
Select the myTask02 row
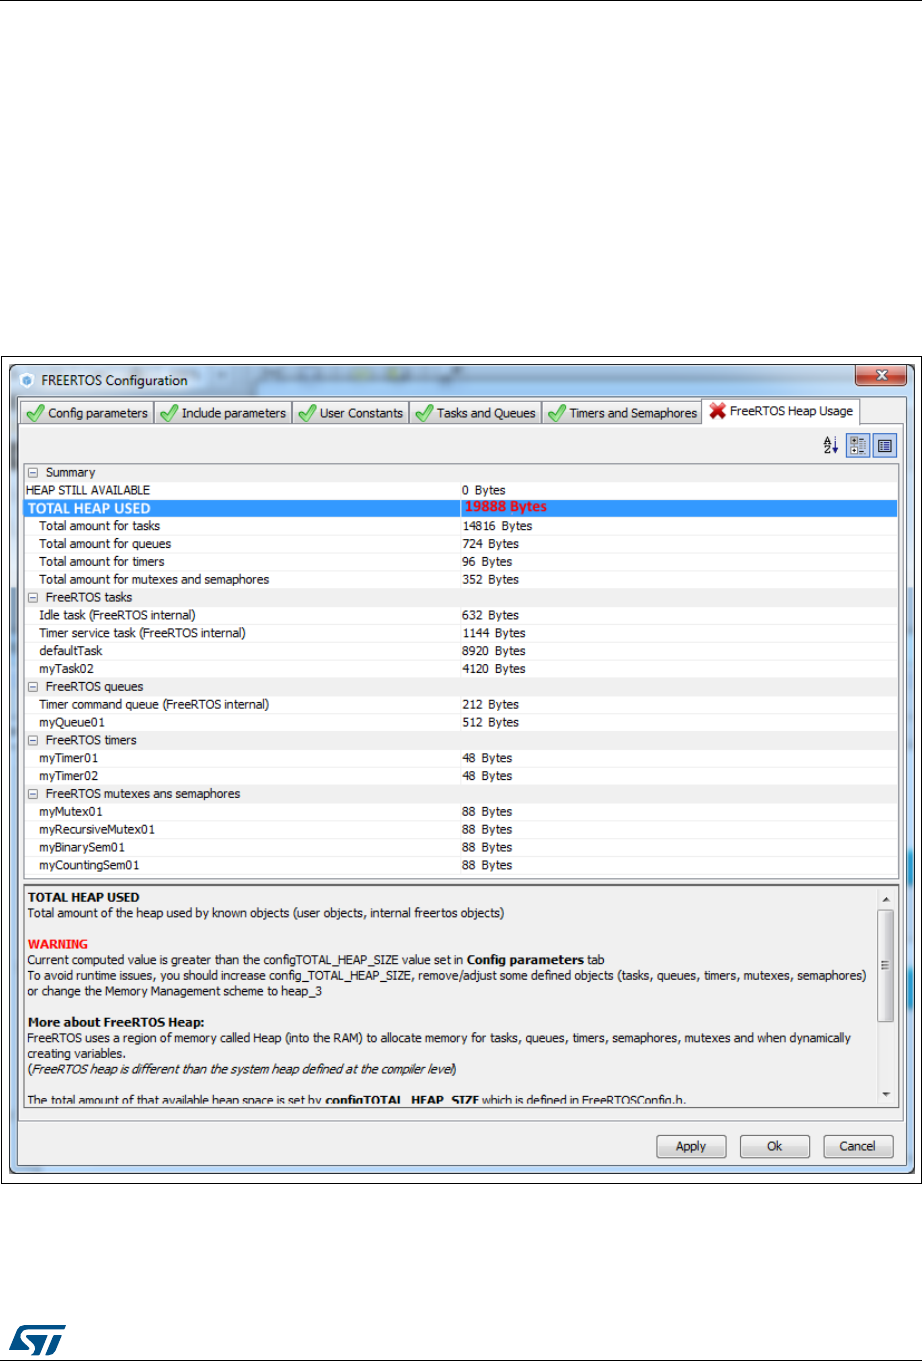[461, 669]
